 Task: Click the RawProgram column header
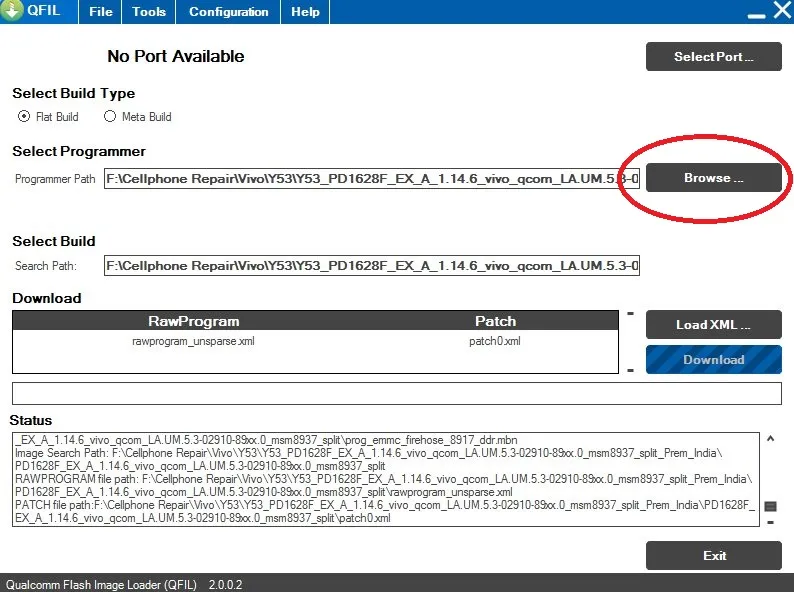pyautogui.click(x=193, y=321)
